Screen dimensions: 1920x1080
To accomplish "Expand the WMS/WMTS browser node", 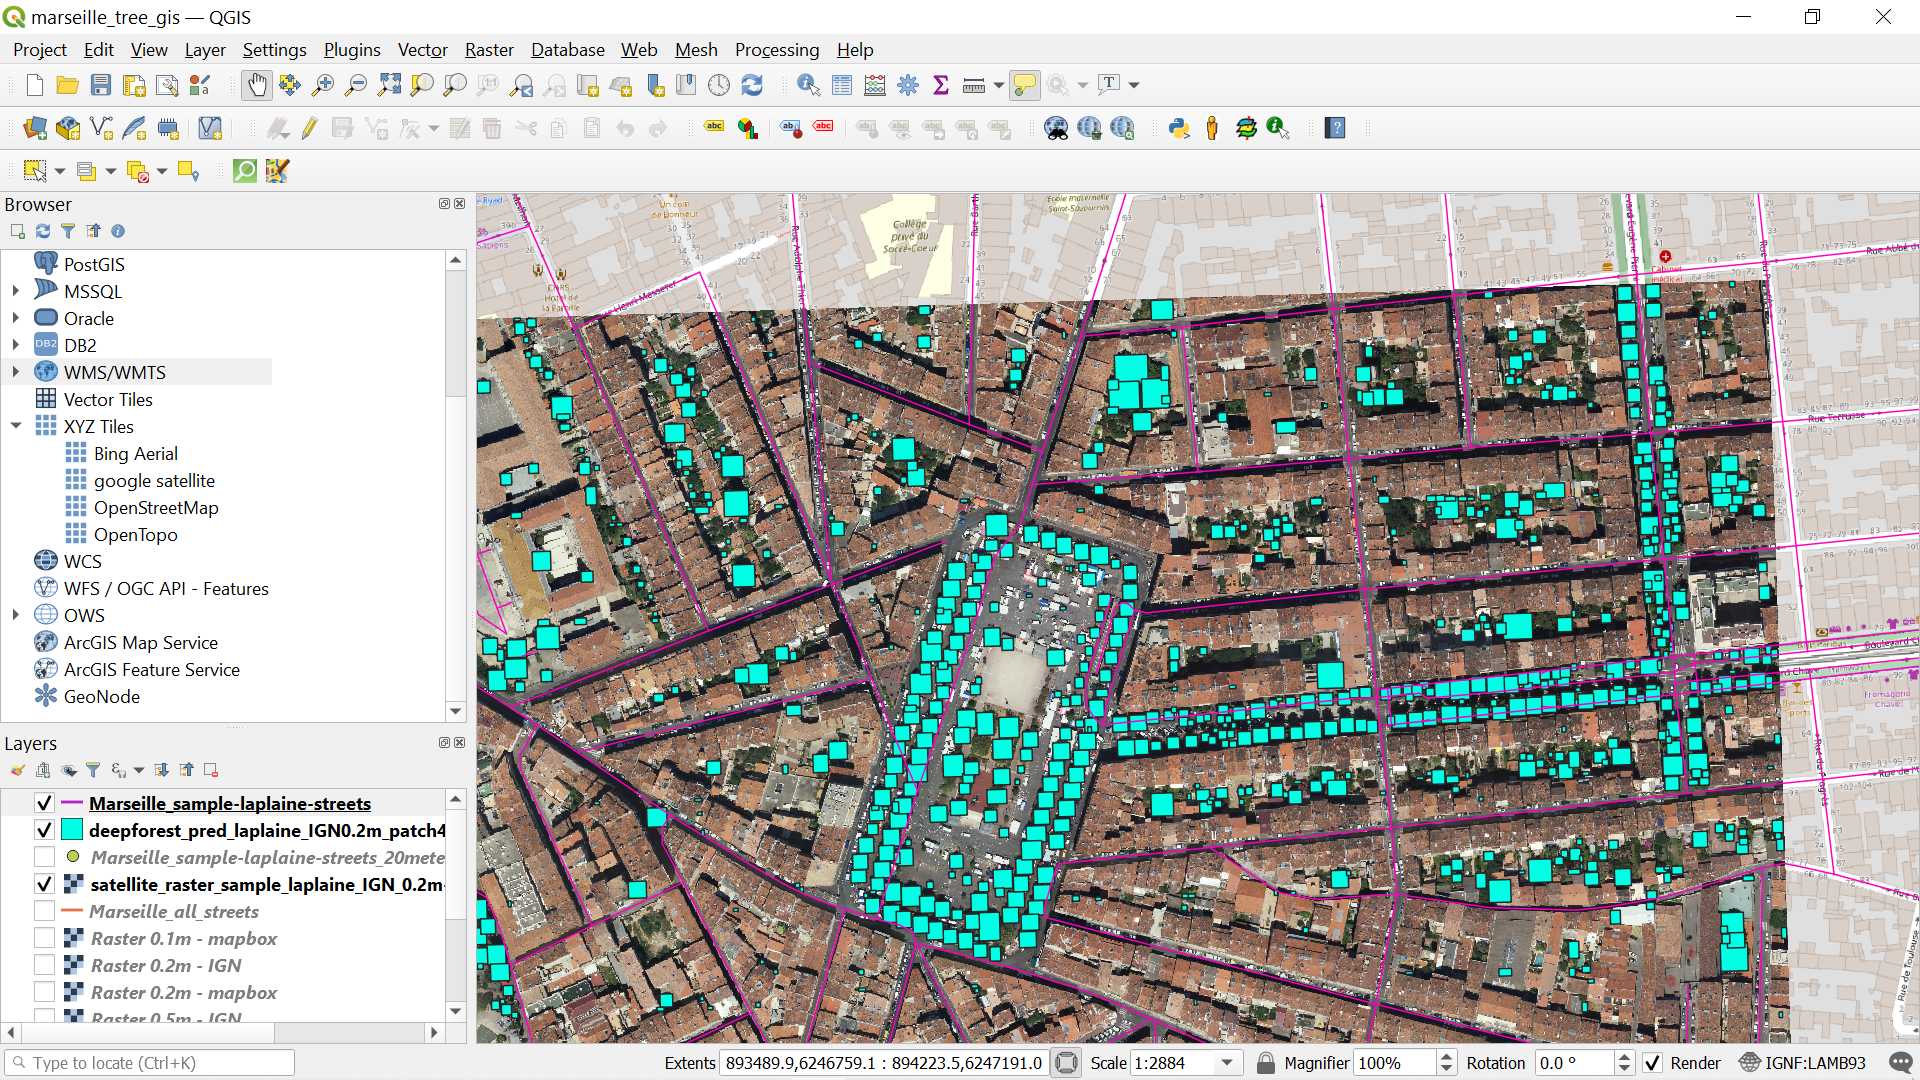I will [16, 372].
